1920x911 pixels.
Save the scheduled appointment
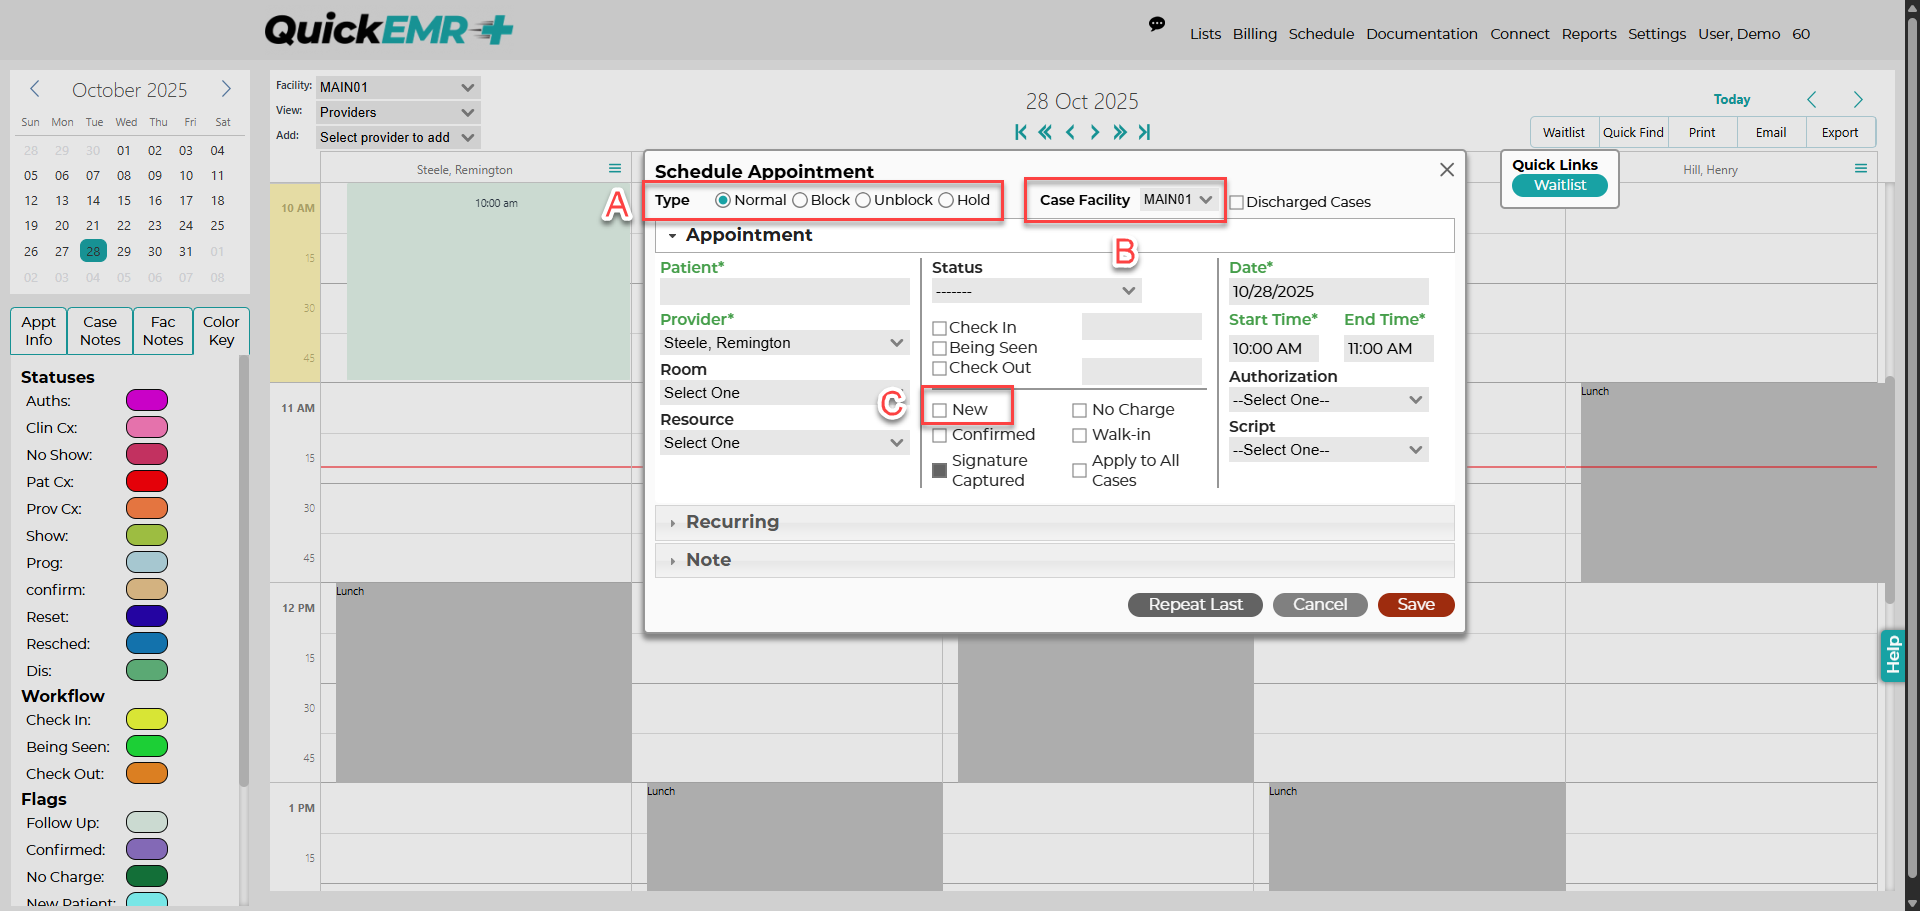1416,605
